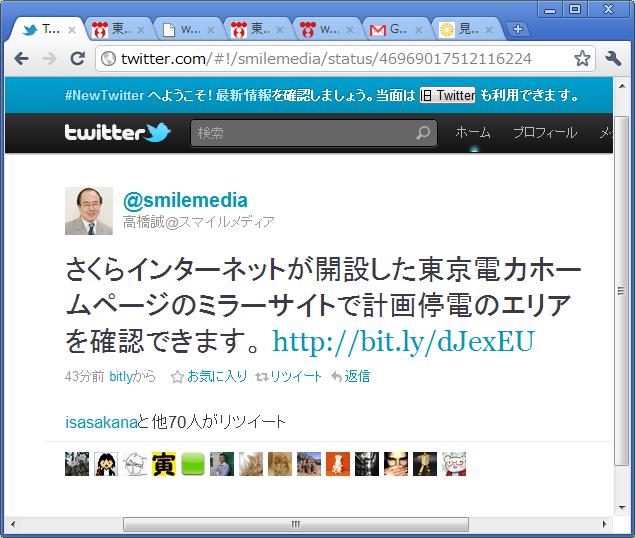Open a new browser tab

click(517, 29)
